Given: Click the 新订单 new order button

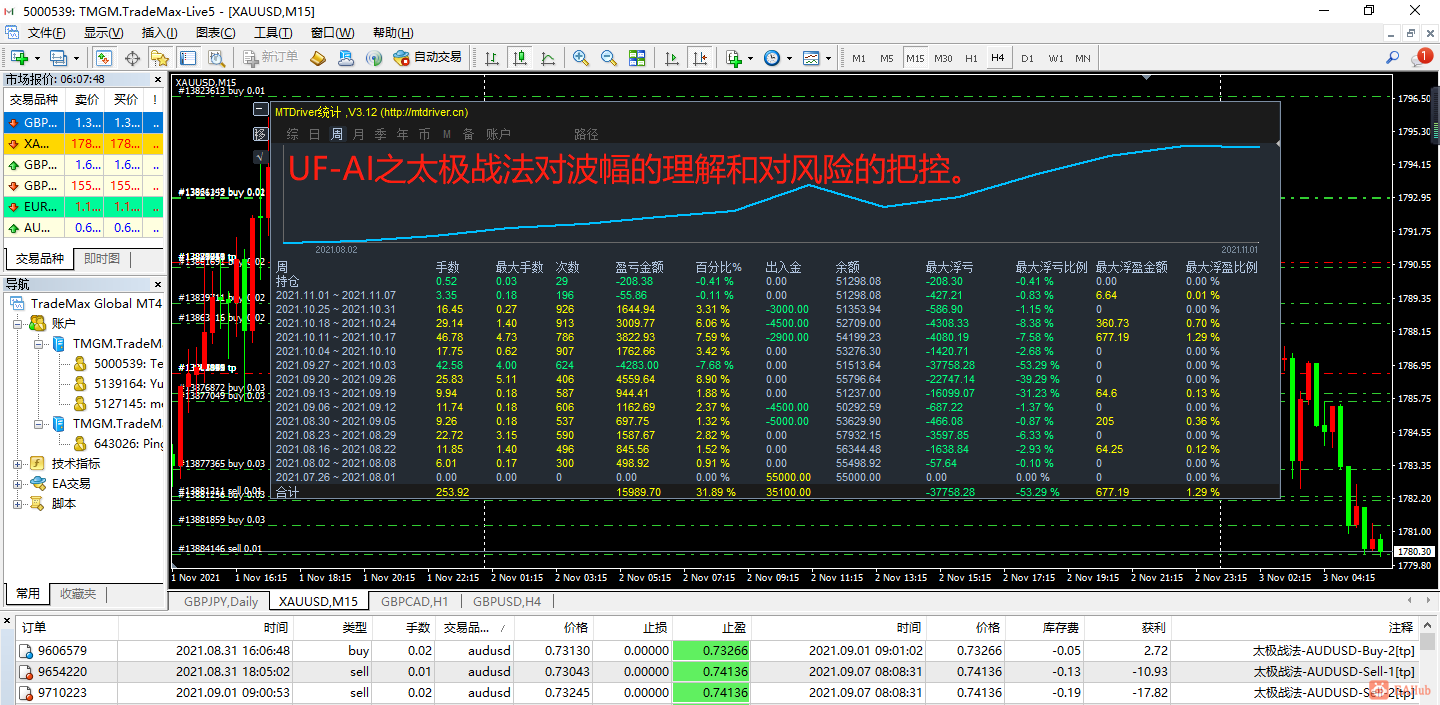Looking at the screenshot, I should 270,58.
